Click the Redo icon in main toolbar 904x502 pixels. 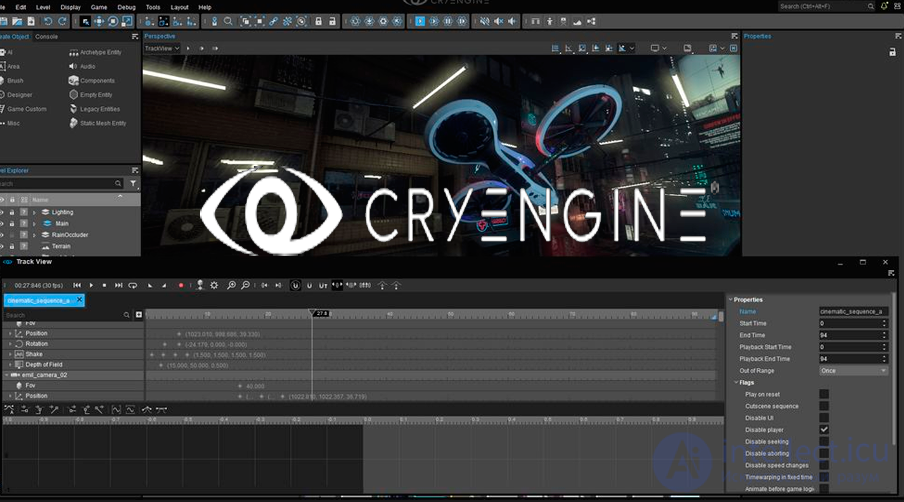(x=62, y=21)
